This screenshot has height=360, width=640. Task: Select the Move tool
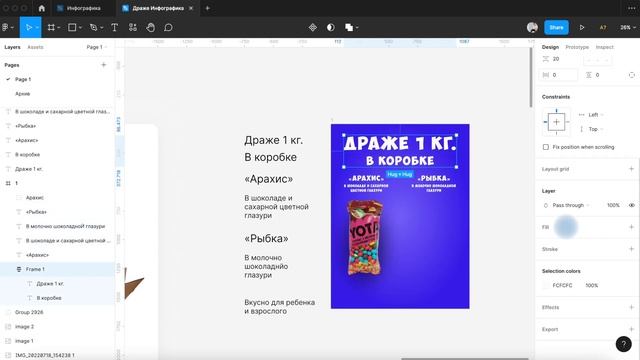click(x=29, y=27)
